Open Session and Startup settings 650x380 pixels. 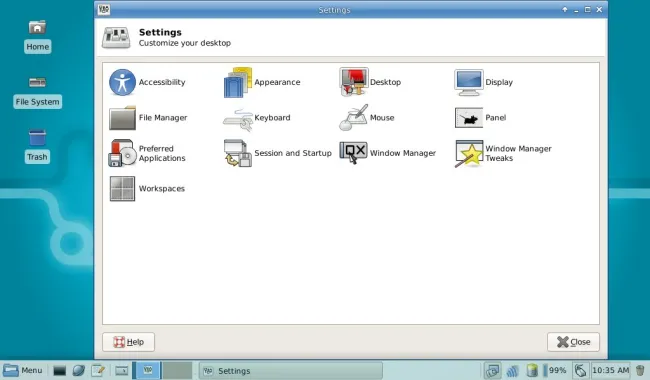(x=277, y=153)
